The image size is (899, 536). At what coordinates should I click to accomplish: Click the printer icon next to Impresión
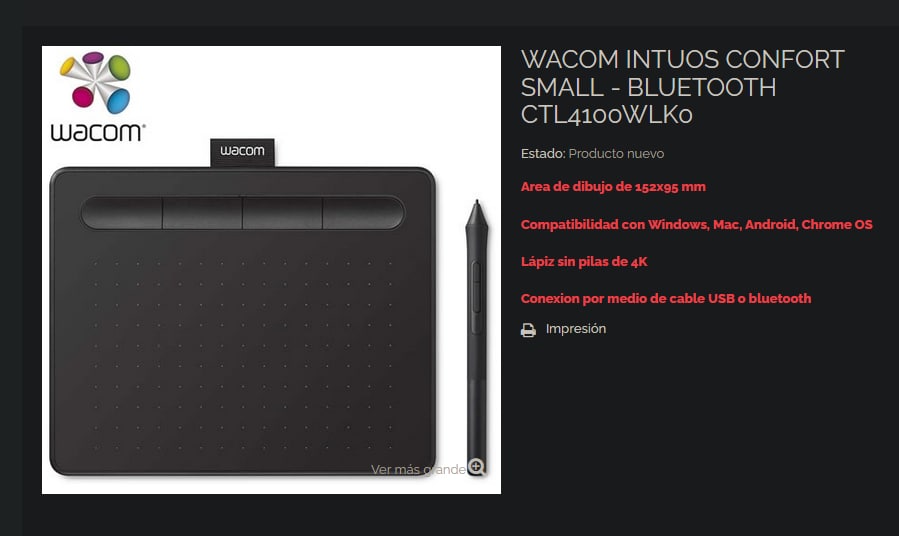pyautogui.click(x=528, y=330)
